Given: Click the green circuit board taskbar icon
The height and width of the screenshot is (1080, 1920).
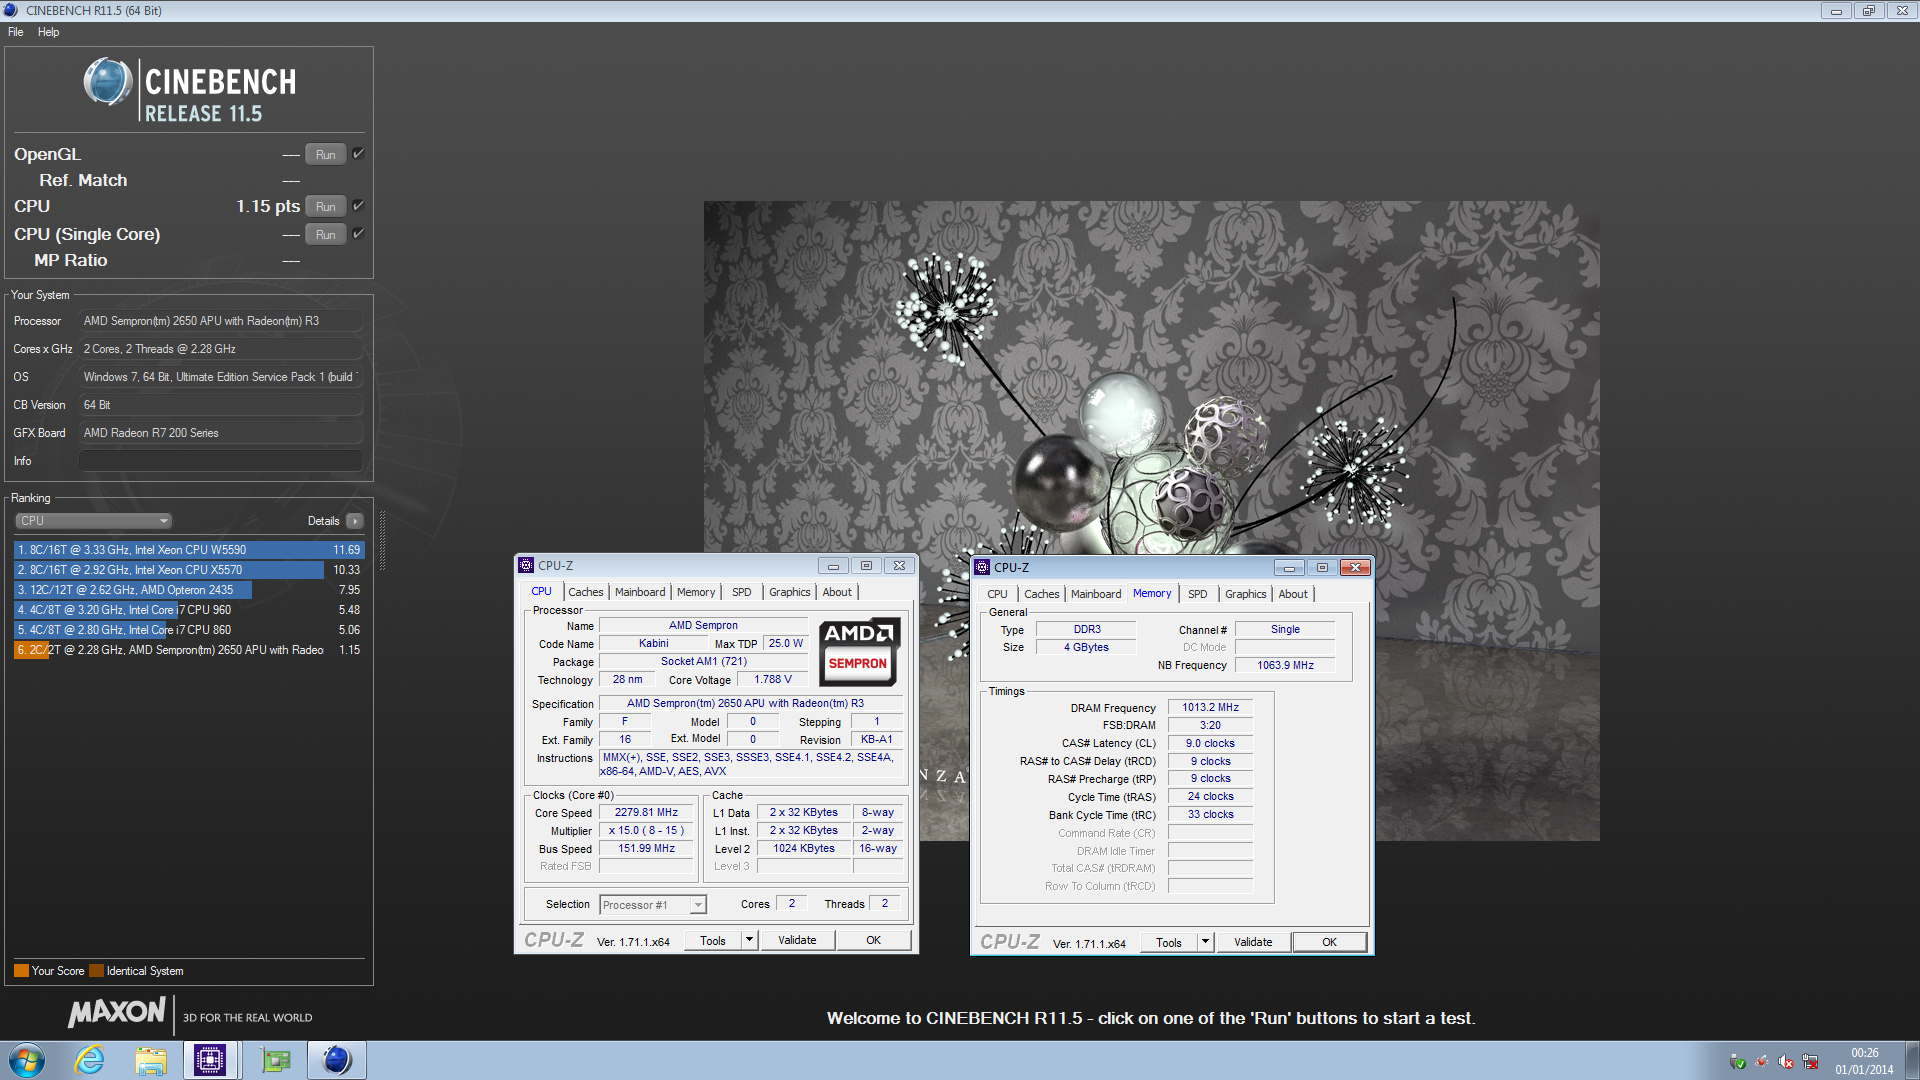Looking at the screenshot, I should (275, 1060).
